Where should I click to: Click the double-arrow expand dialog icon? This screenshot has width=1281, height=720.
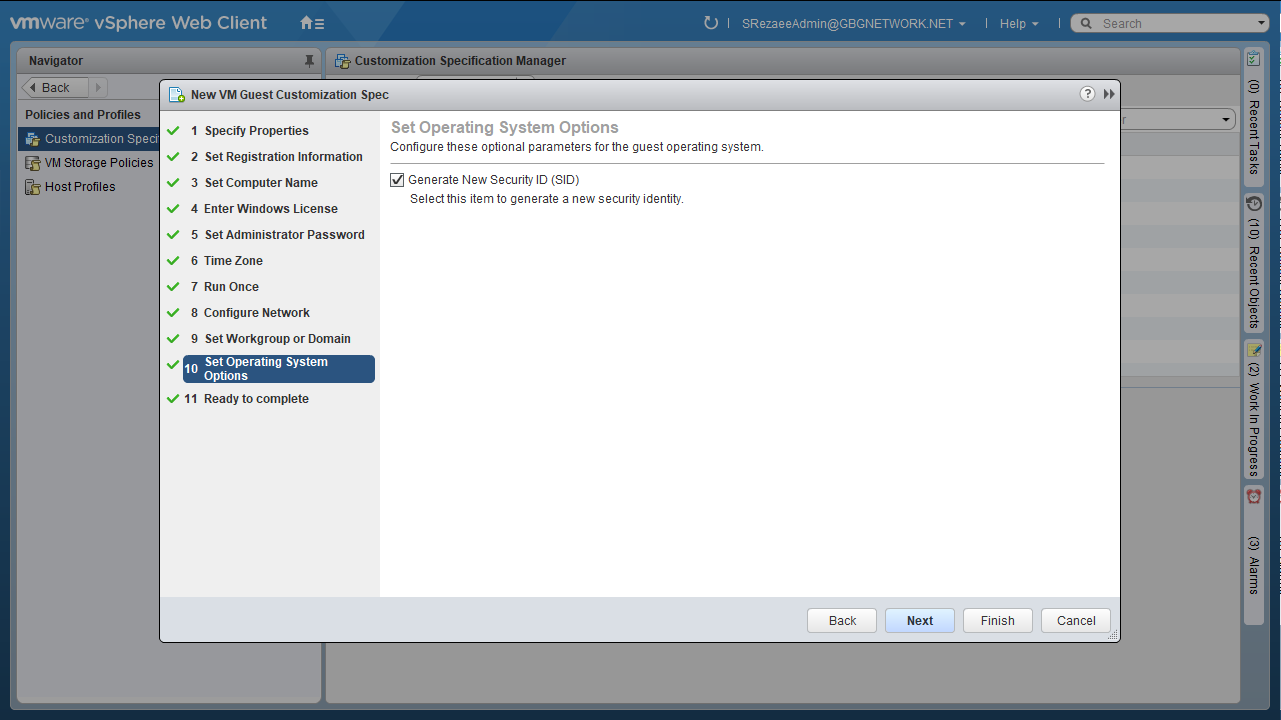coord(1109,94)
